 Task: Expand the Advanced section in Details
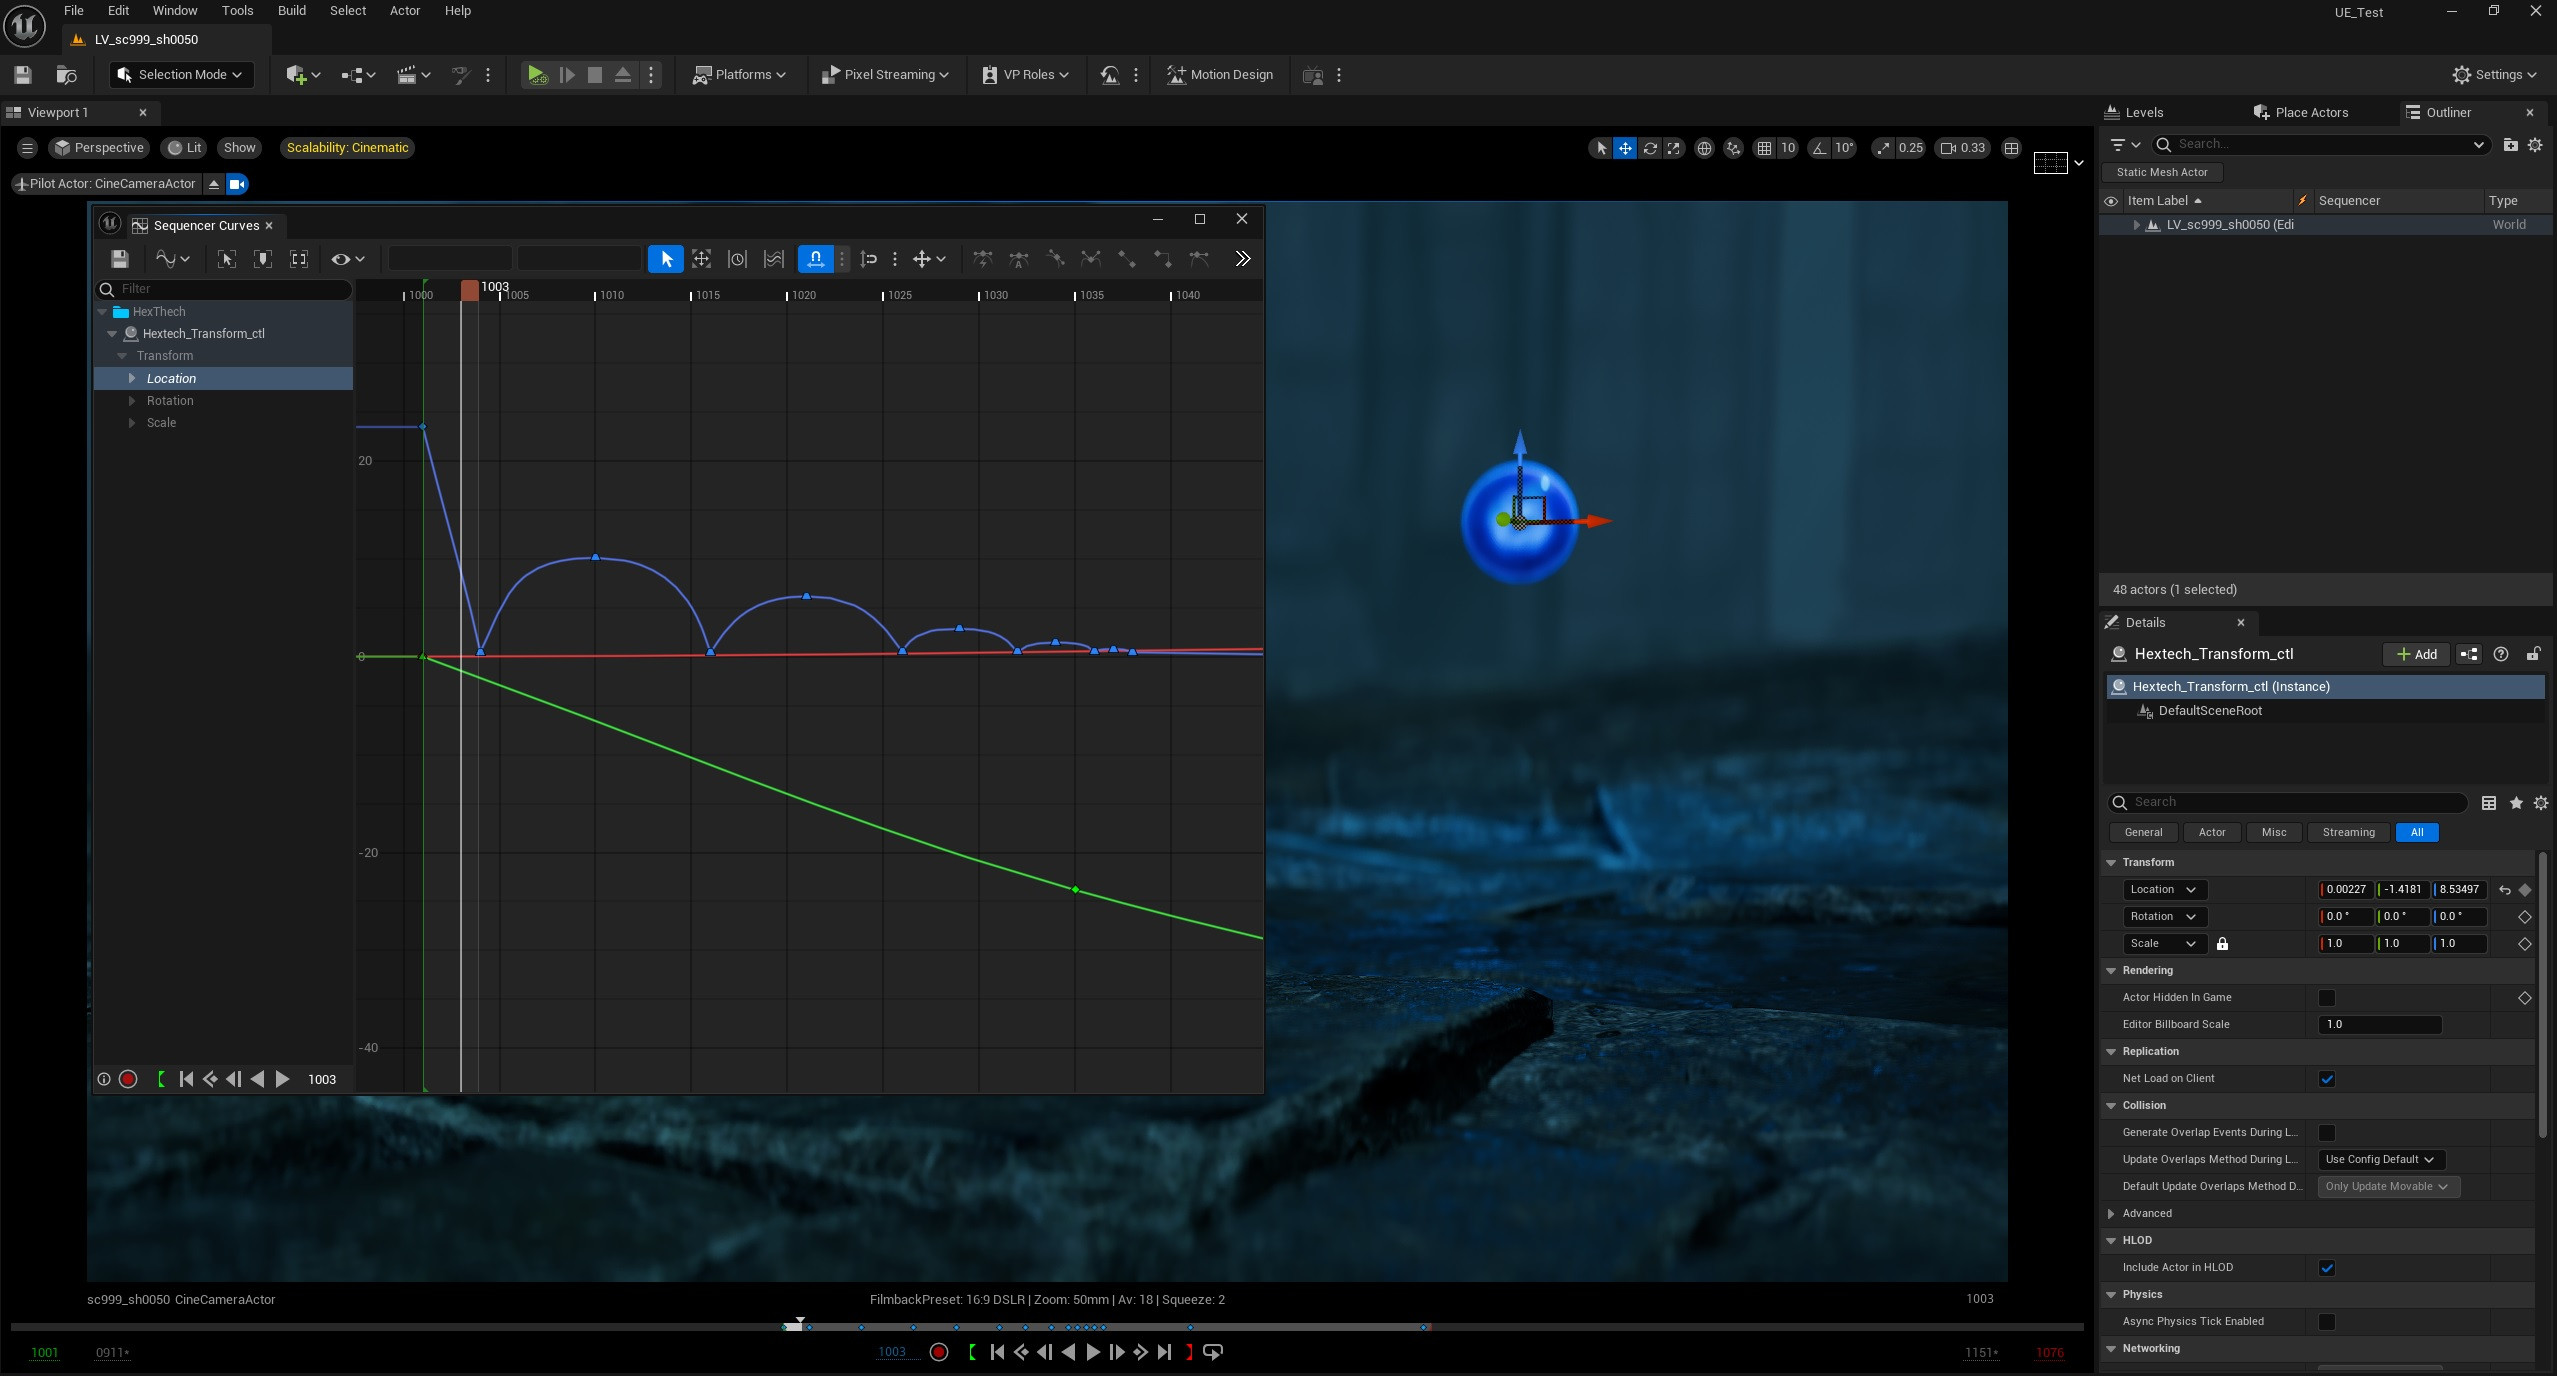click(2111, 1214)
